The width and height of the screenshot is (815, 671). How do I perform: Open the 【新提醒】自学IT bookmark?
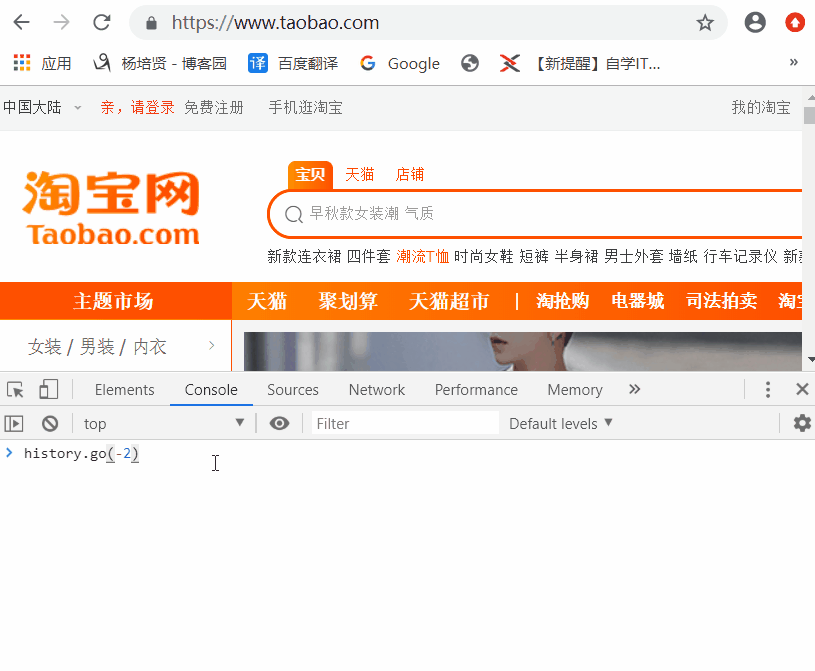click(580, 63)
